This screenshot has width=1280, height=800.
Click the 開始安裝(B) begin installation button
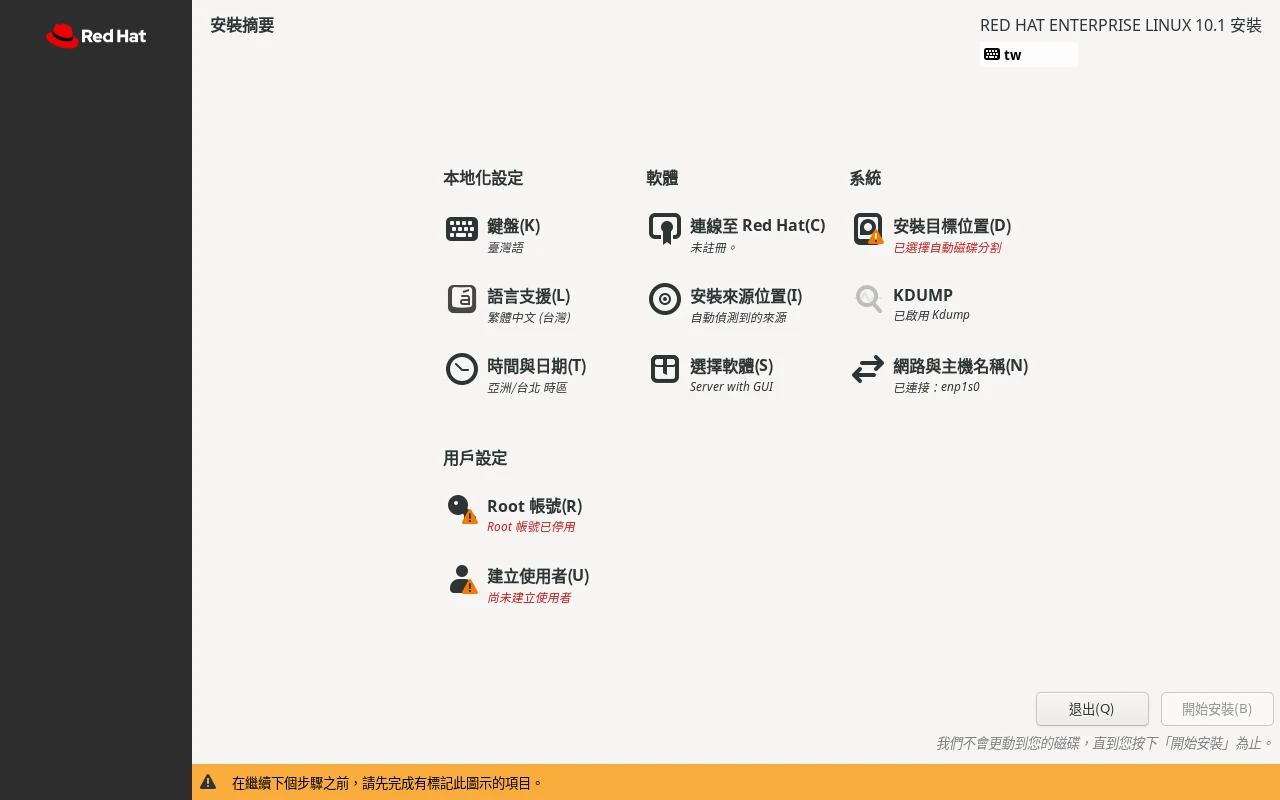(1217, 709)
